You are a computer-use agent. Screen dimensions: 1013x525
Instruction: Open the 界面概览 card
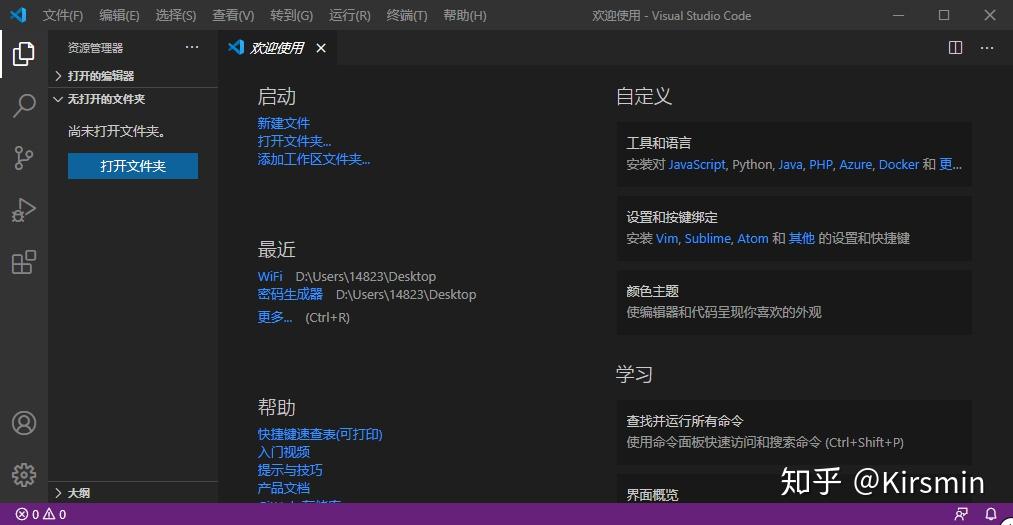(794, 489)
